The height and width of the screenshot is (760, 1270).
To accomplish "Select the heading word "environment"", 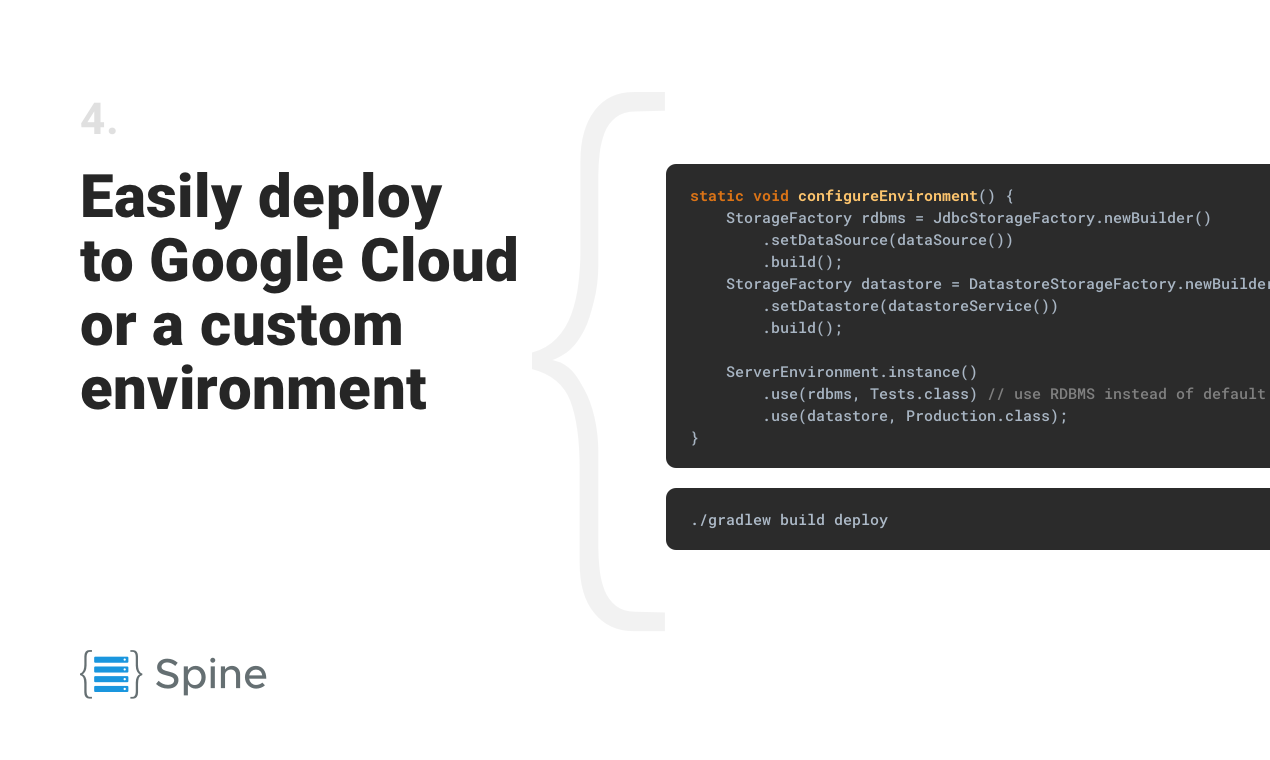I will coord(254,389).
